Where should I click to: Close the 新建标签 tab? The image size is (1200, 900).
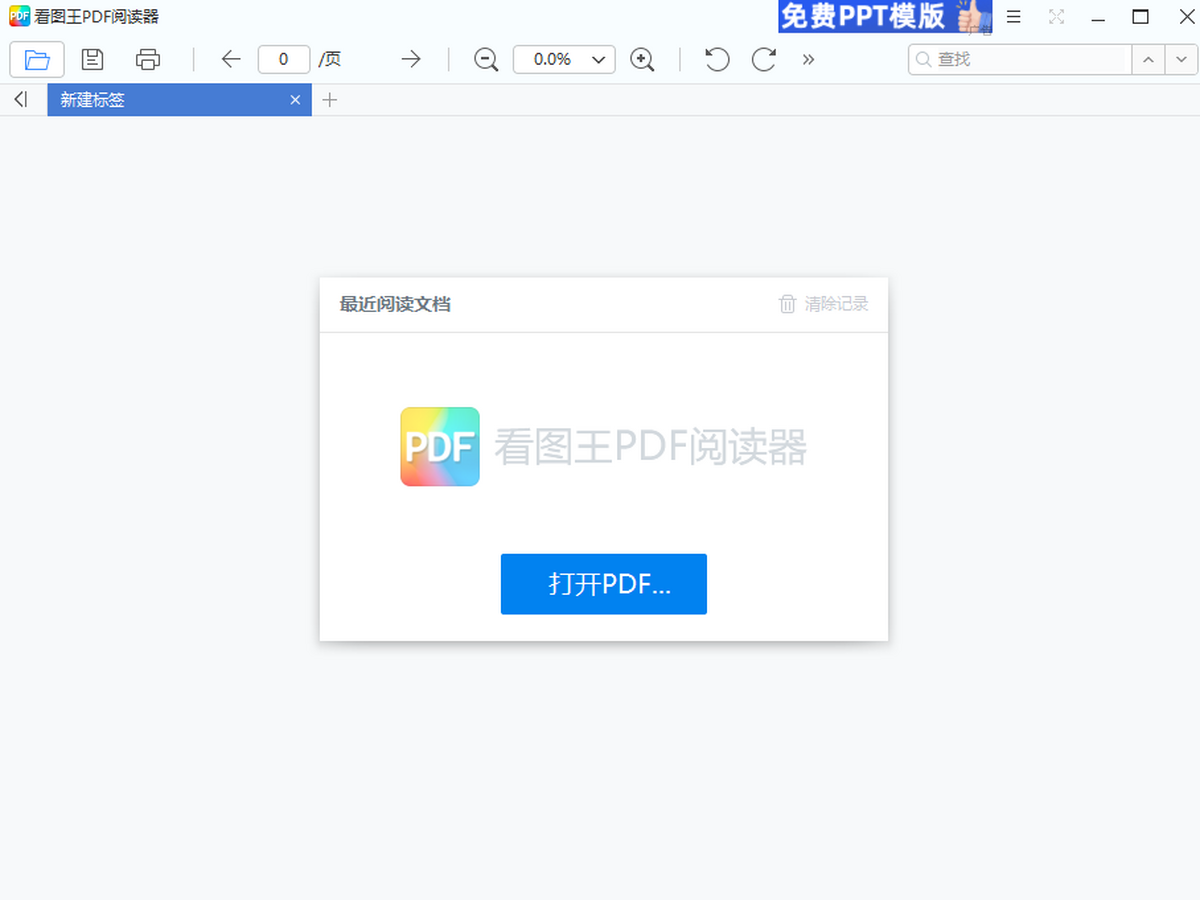click(295, 100)
